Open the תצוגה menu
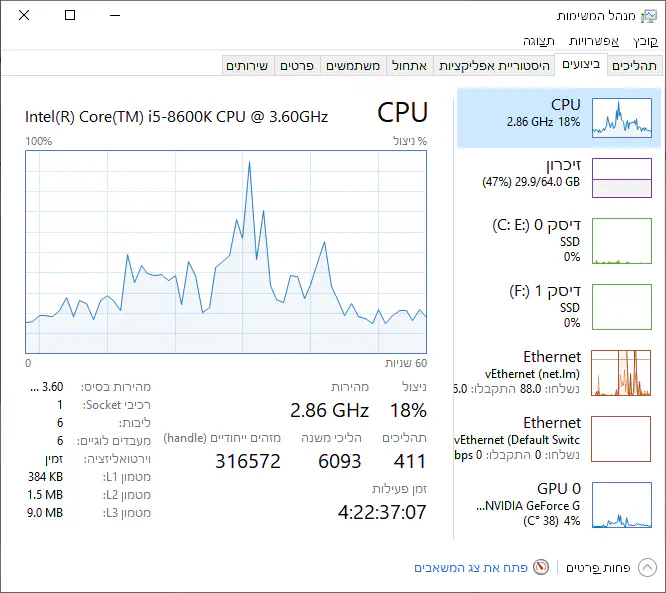 (x=539, y=41)
